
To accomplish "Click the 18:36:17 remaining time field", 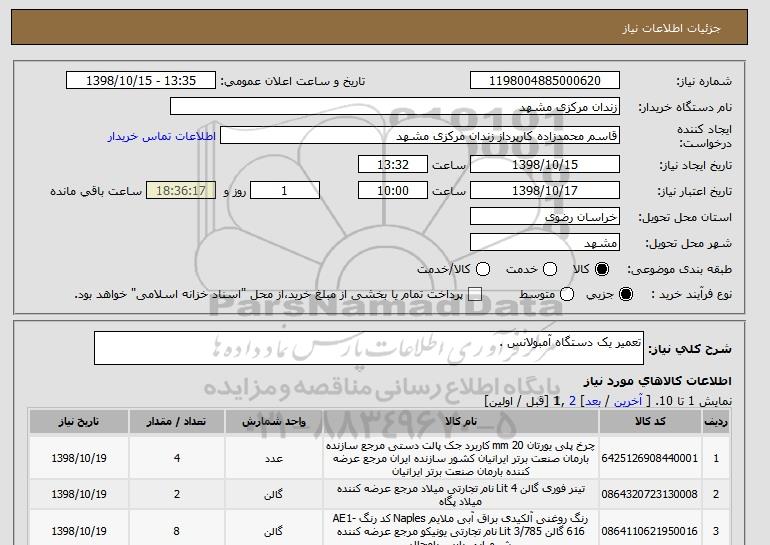I will coord(181,191).
